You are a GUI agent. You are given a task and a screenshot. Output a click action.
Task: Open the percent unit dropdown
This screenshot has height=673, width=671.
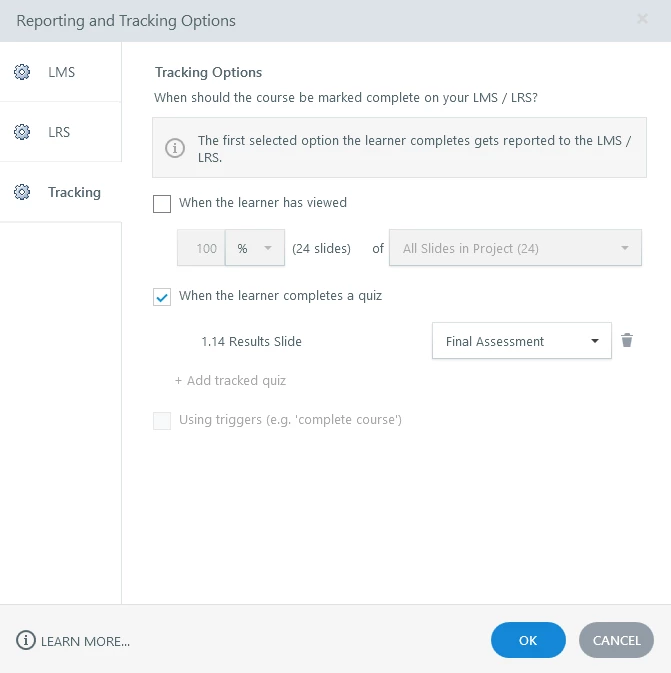[x=255, y=249]
